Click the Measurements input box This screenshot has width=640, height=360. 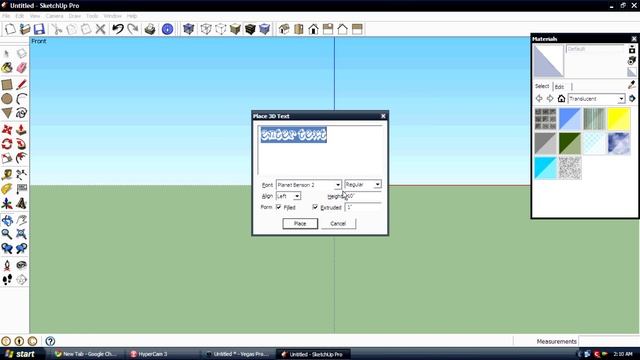click(x=609, y=341)
